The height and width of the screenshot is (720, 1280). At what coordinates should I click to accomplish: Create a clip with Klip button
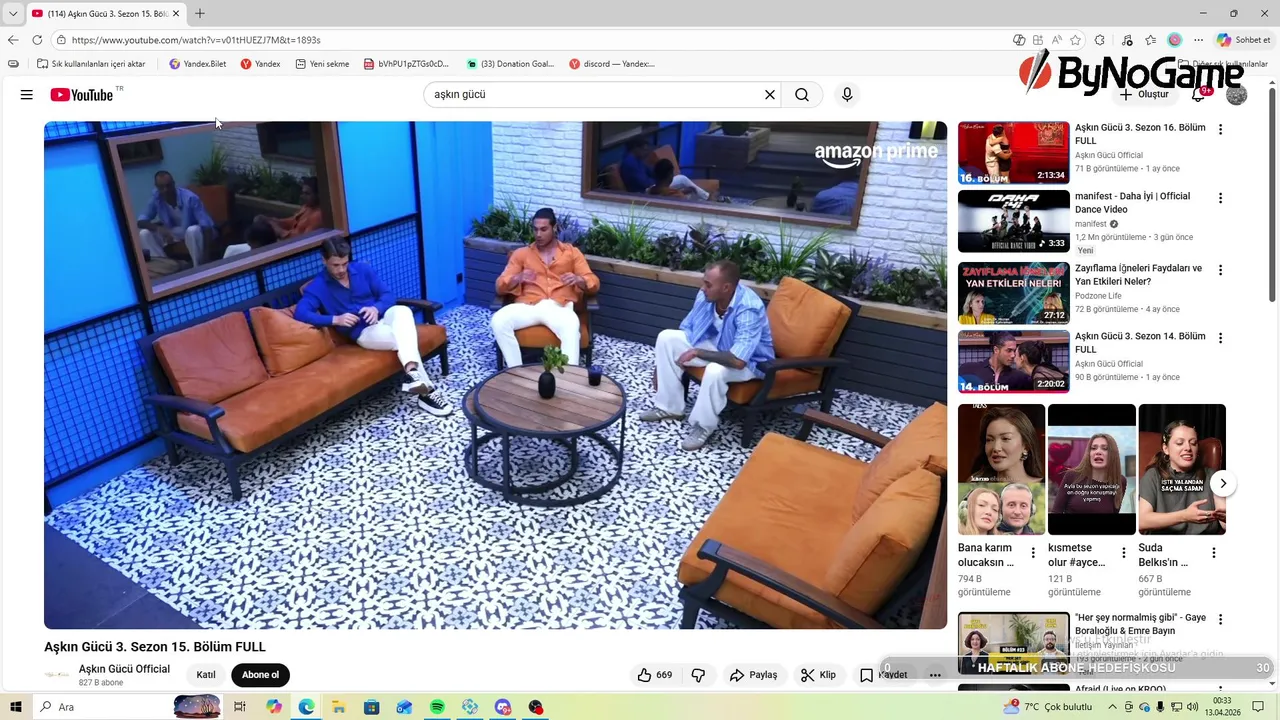(818, 675)
